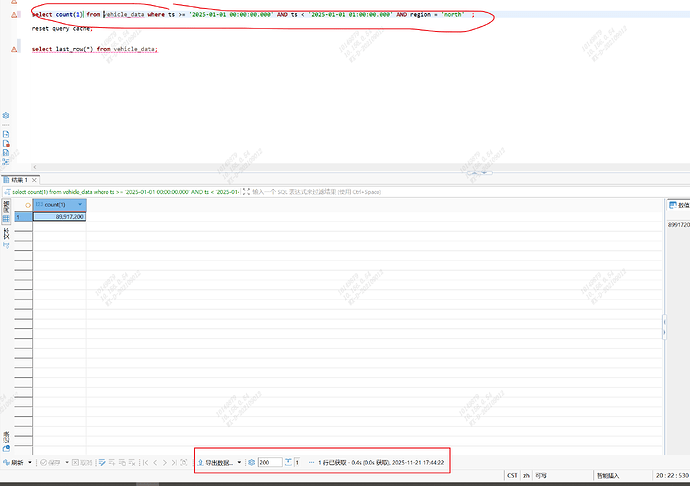Click the Cancel button in the results toolbar
Viewport: 690px width, 486px height.
(x=82, y=462)
